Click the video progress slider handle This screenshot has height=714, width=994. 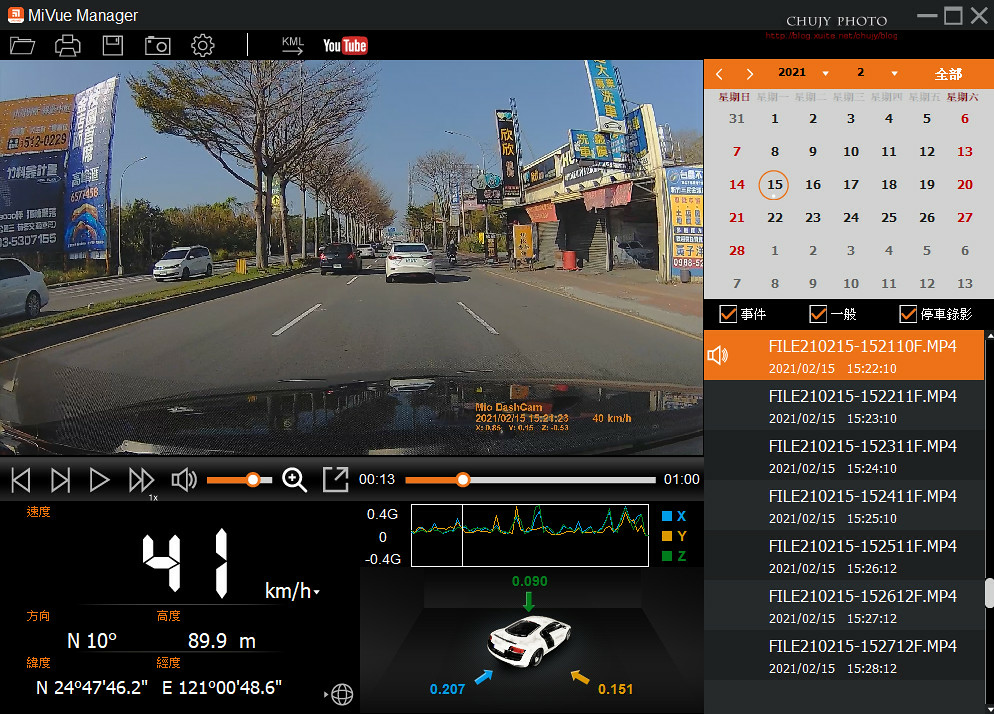(x=463, y=480)
